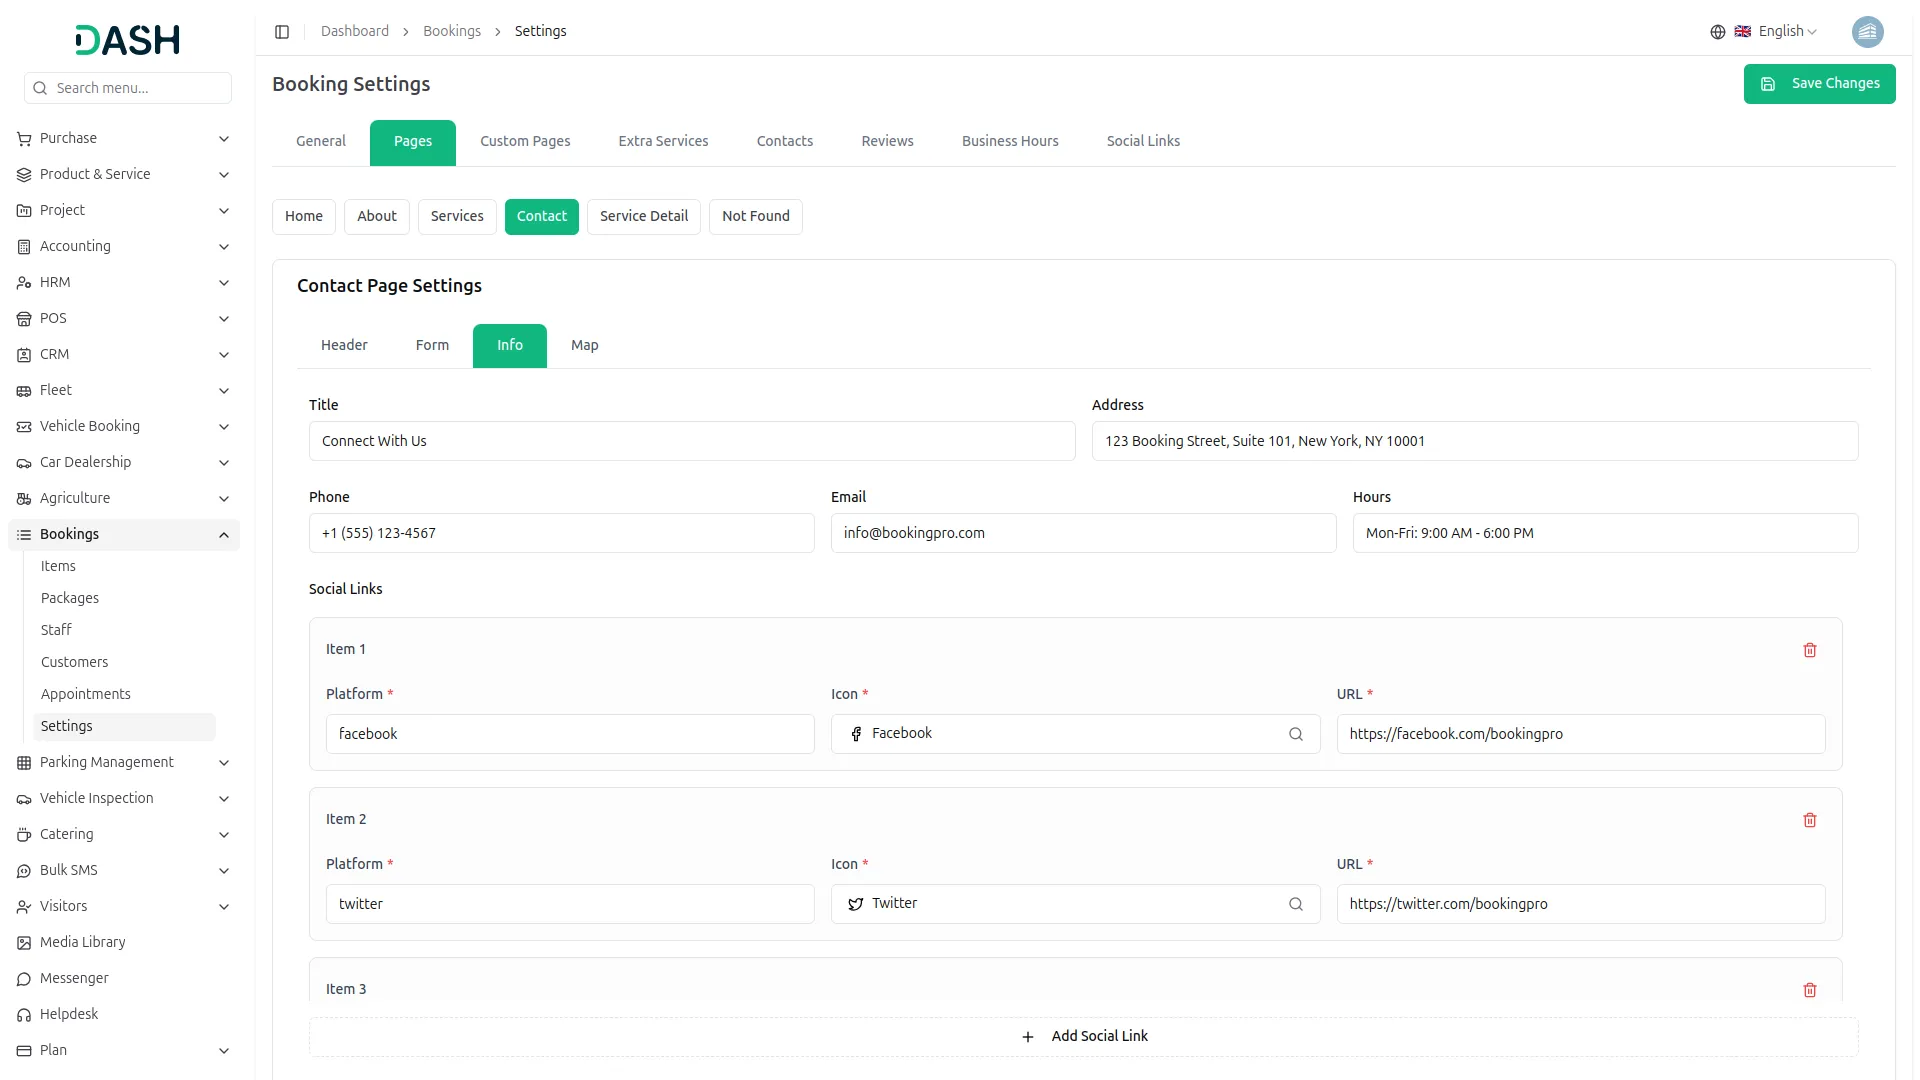This screenshot has width=1920, height=1080.
Task: Open Media Library from sidebar
Action: click(x=82, y=942)
